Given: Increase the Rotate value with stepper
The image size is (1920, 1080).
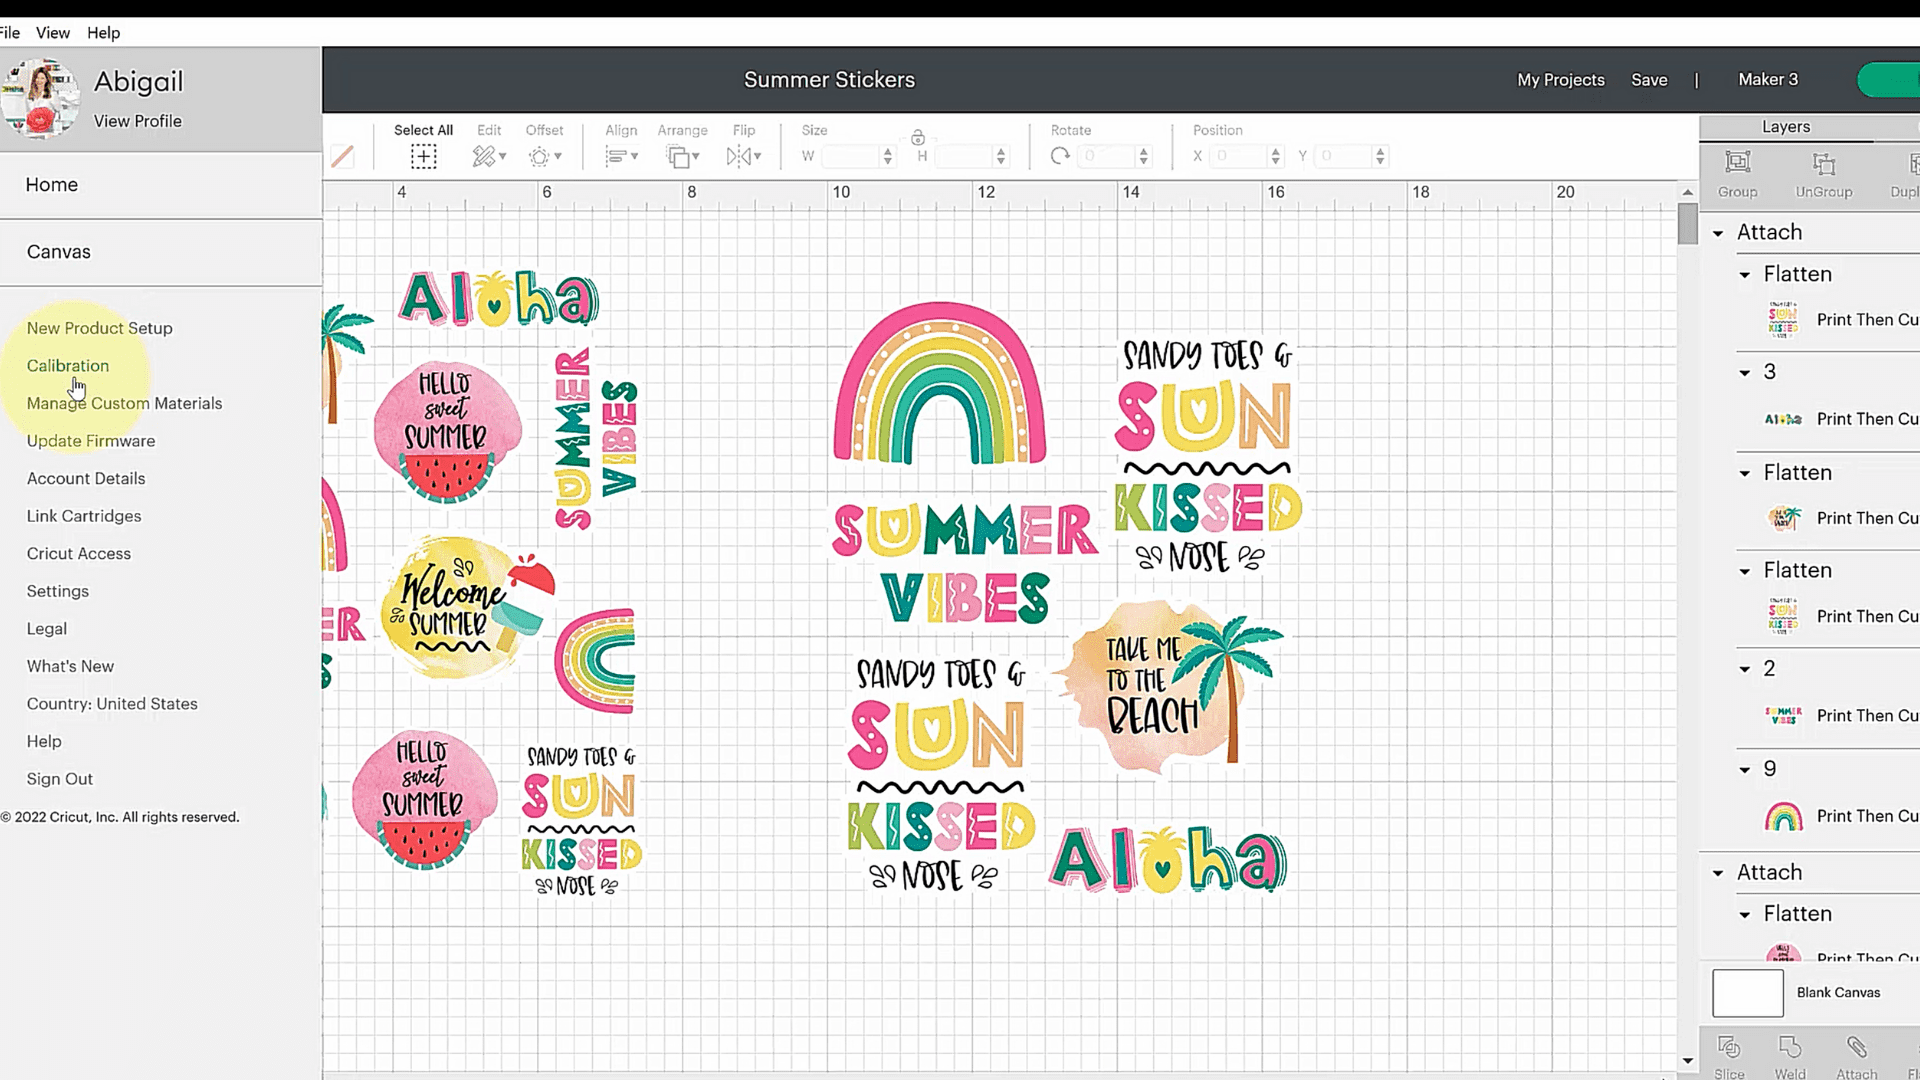Looking at the screenshot, I should tap(1144, 151).
